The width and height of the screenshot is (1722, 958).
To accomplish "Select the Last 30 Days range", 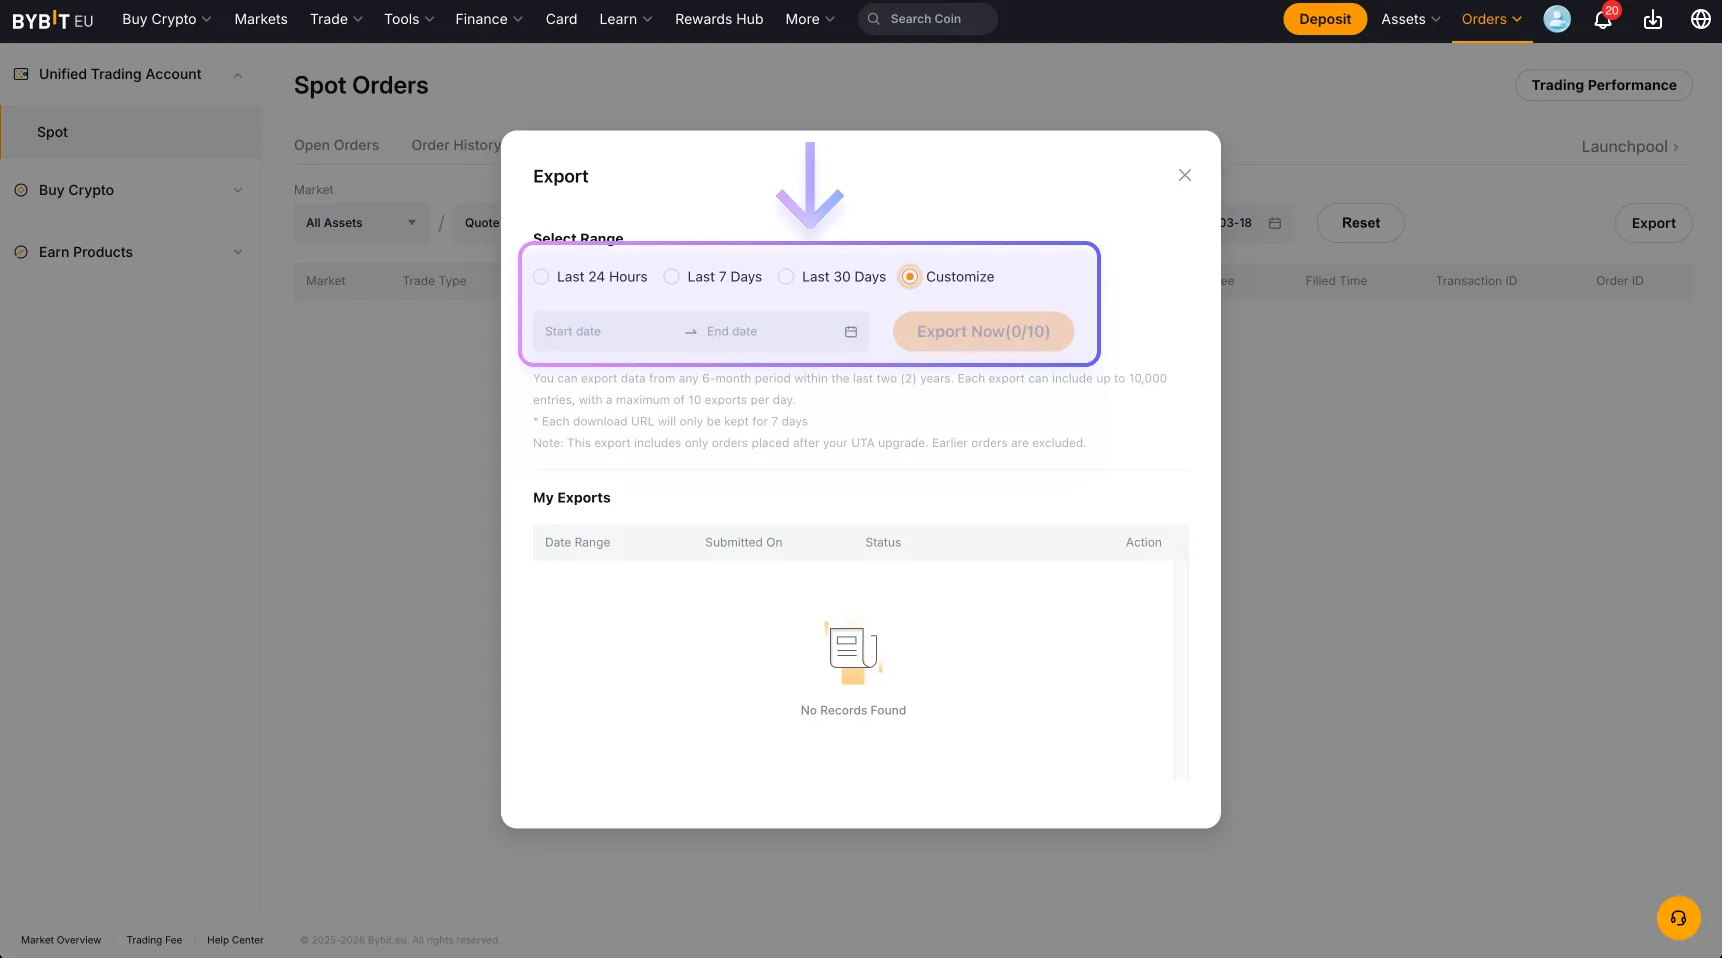I will pyautogui.click(x=786, y=276).
